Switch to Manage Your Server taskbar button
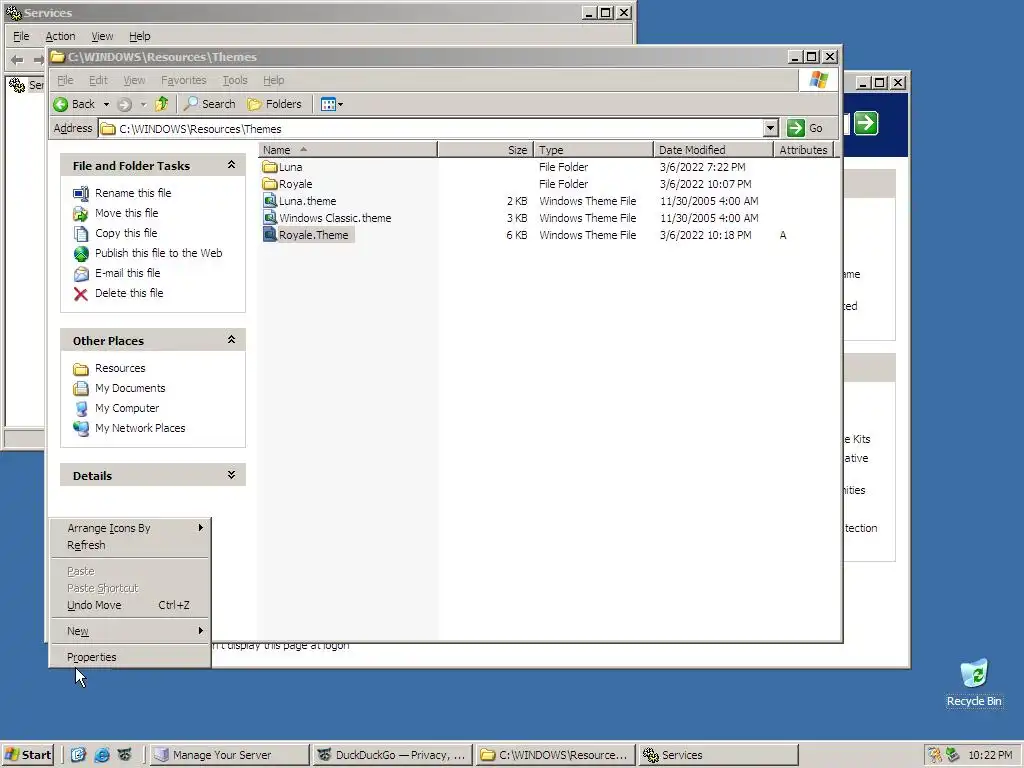1024x768 pixels. coord(228,755)
